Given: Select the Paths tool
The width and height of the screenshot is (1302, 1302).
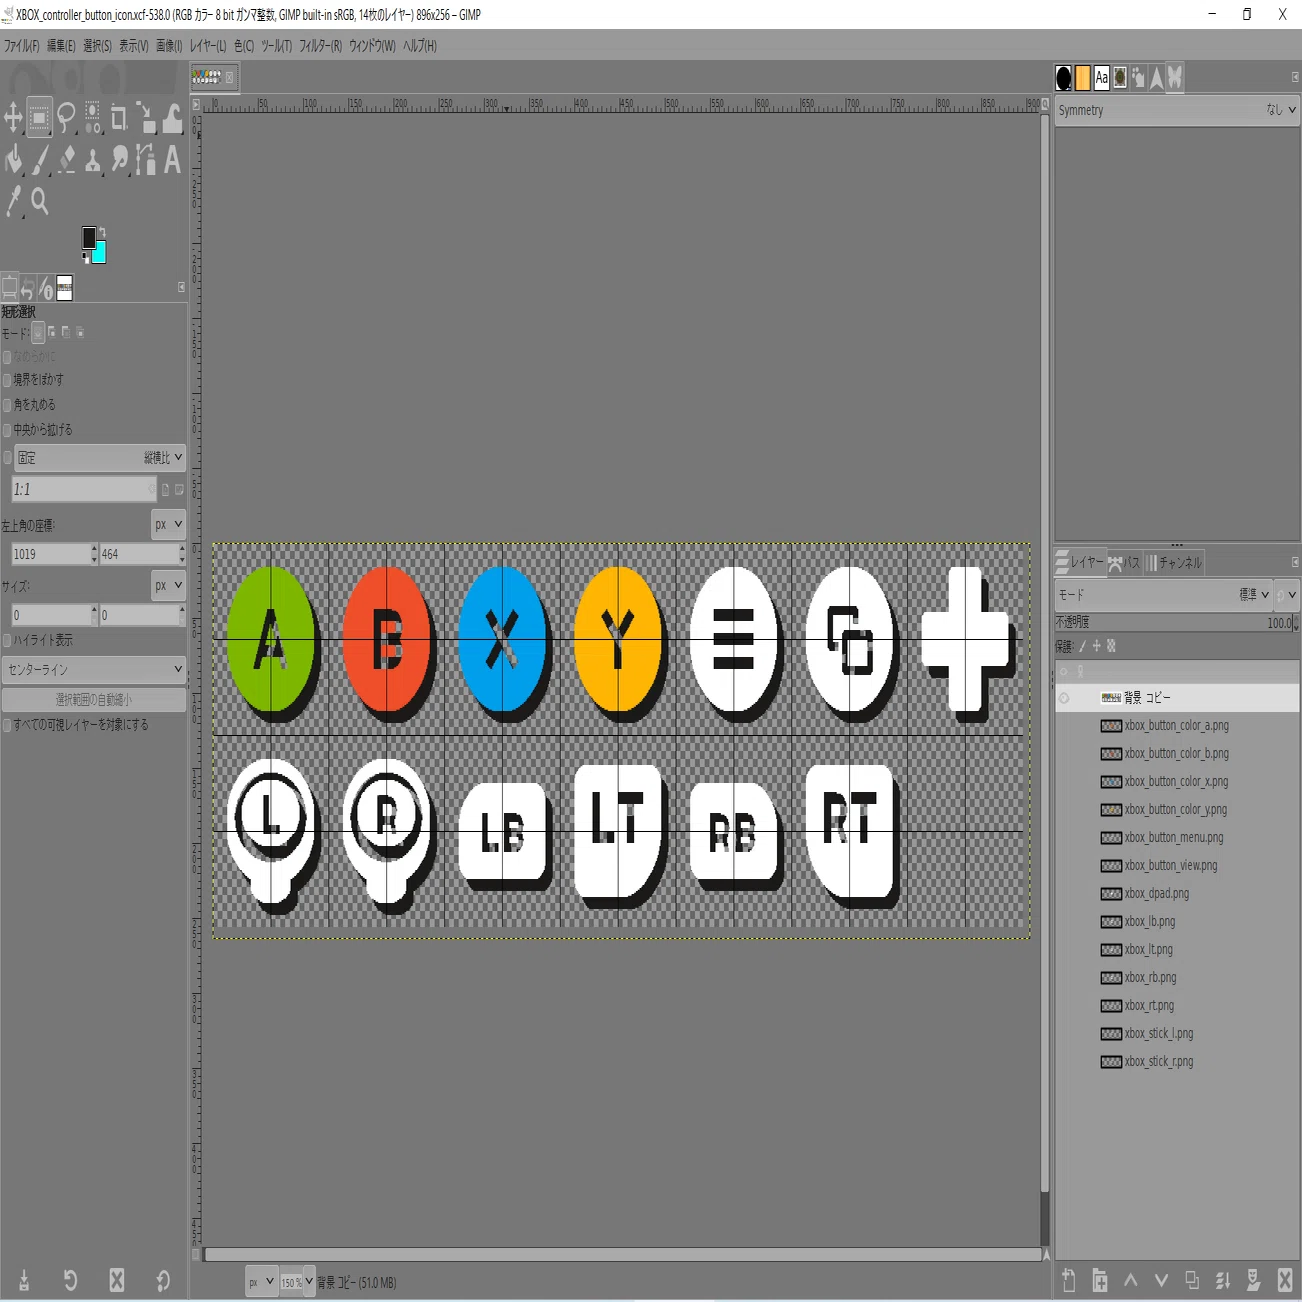Looking at the screenshot, I should click(146, 159).
